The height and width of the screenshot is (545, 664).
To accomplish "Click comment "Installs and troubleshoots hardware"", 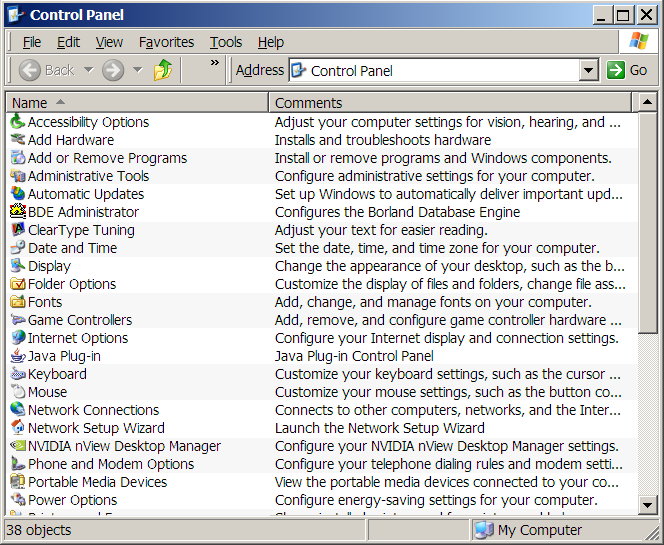I will point(383,140).
